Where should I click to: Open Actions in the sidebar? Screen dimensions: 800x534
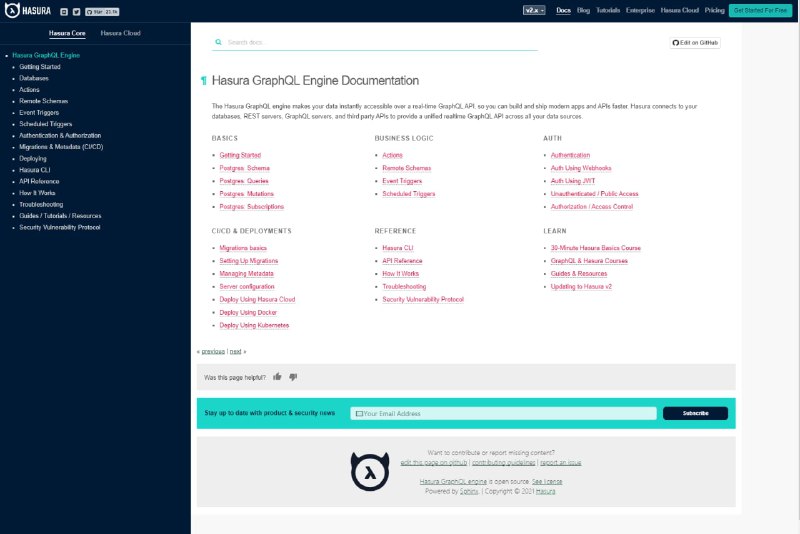tap(29, 90)
